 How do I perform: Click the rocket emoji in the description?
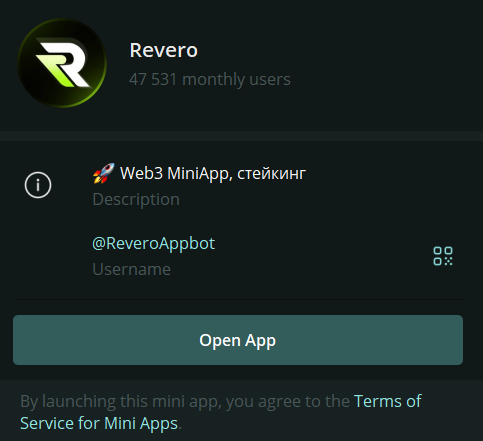coord(104,173)
